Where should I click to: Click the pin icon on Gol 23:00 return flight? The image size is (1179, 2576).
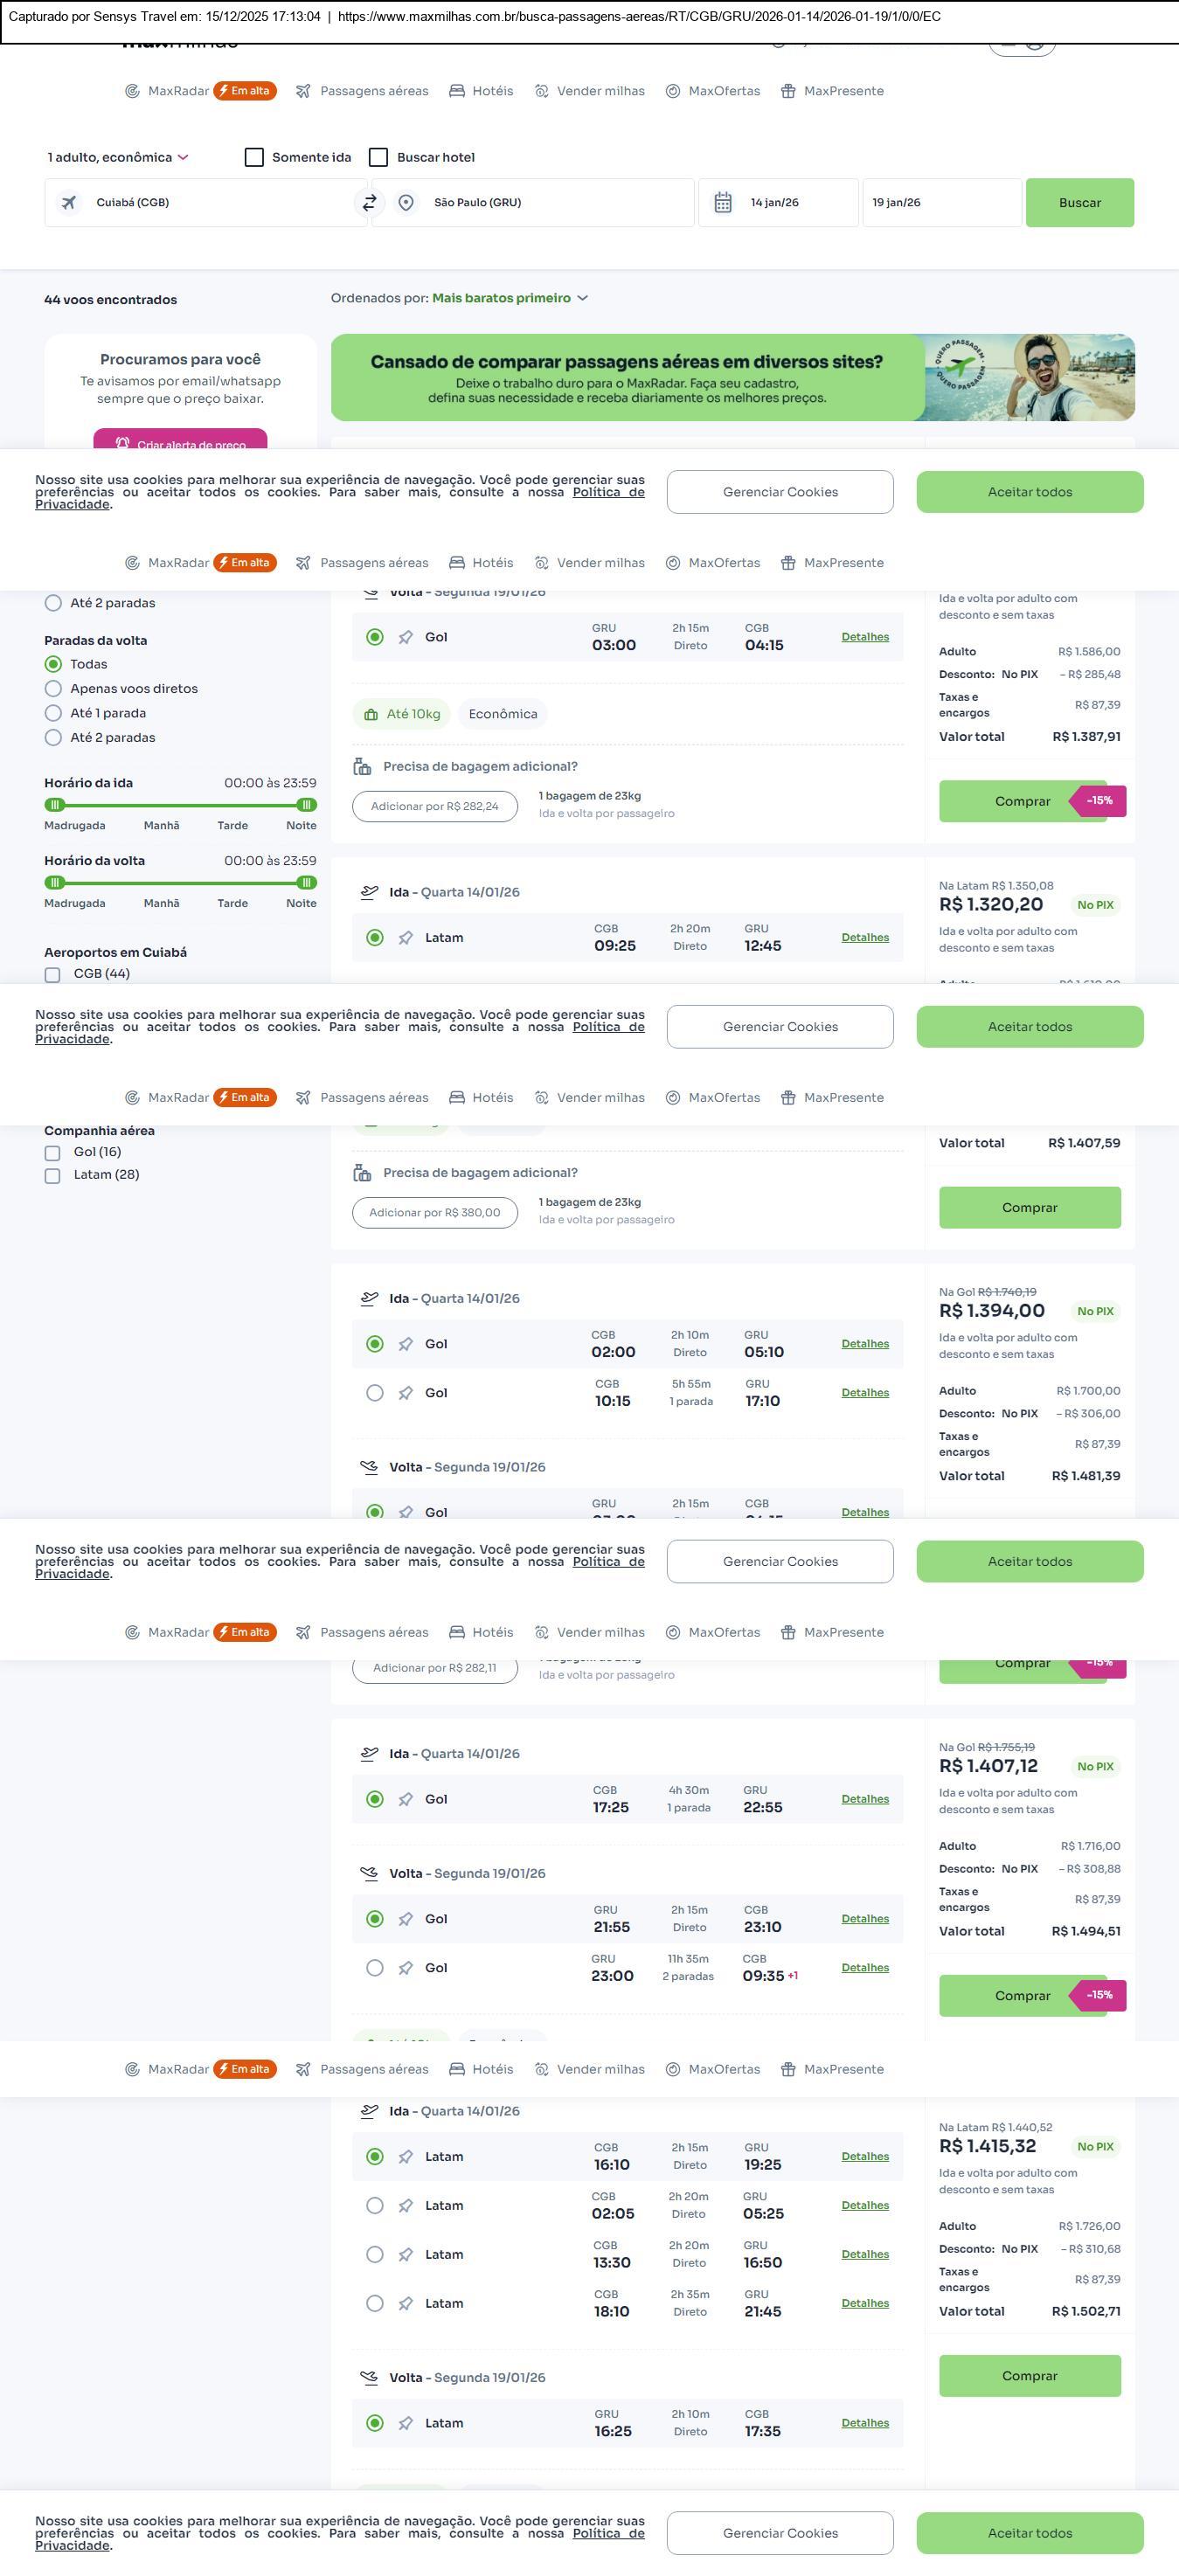pyautogui.click(x=406, y=1968)
